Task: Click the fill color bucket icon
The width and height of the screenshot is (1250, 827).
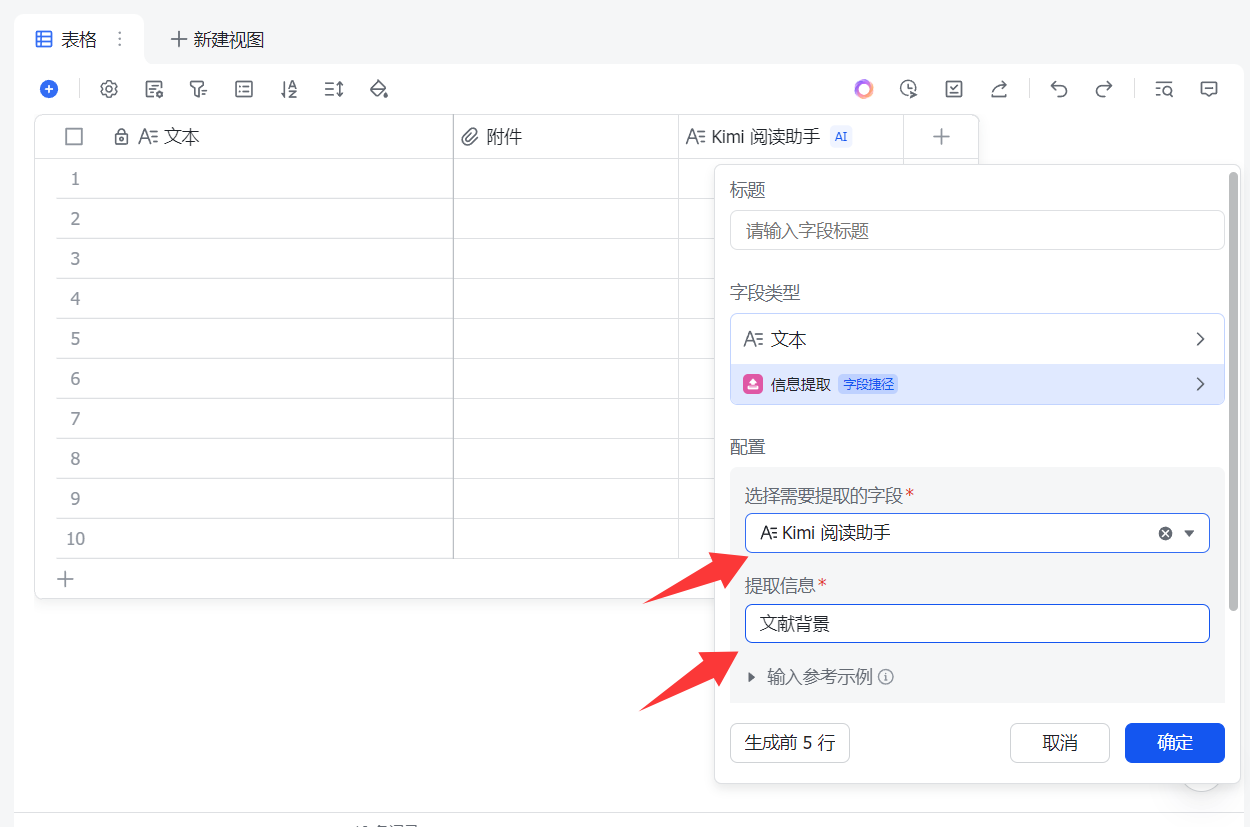Action: coord(379,89)
